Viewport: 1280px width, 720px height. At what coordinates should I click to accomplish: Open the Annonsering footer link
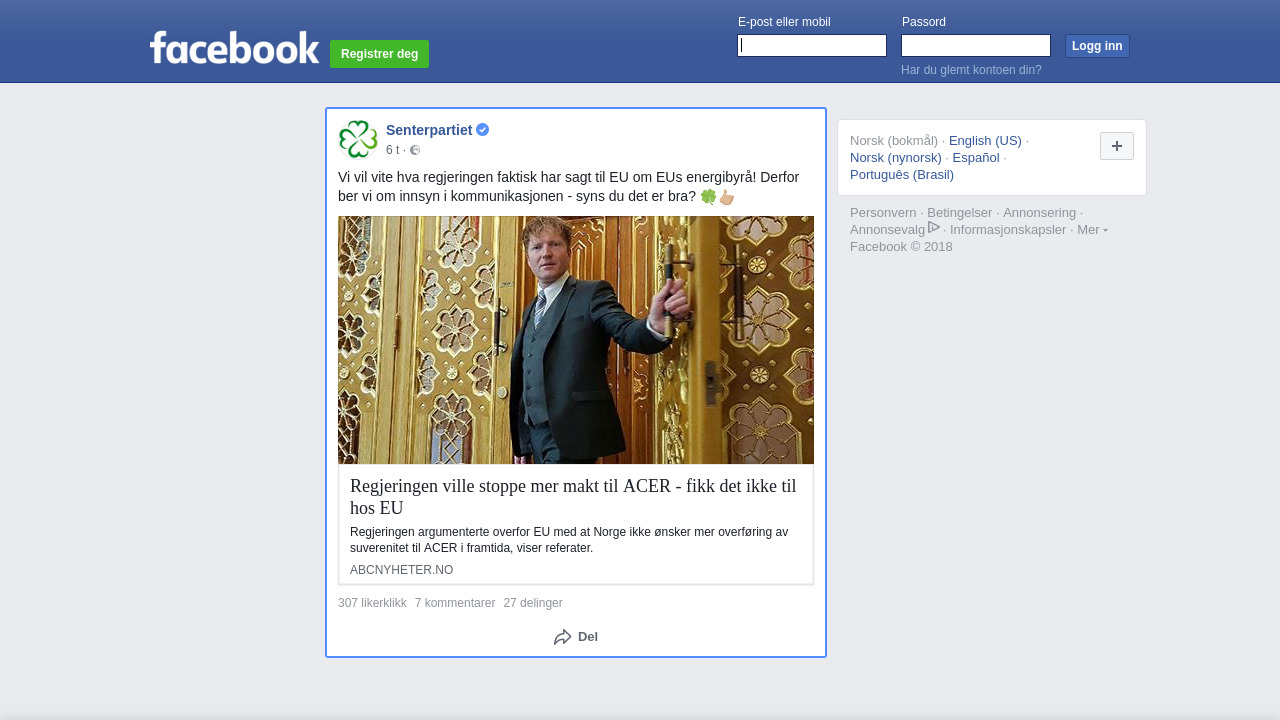tap(1040, 213)
